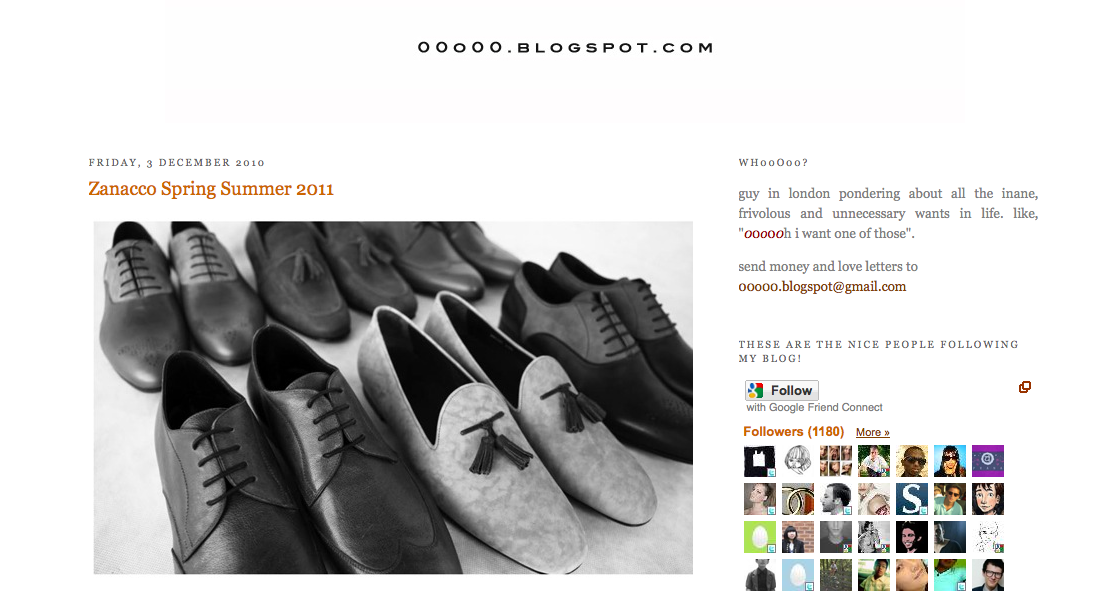Open the pop-out gadget icon beside Follow

1025,387
